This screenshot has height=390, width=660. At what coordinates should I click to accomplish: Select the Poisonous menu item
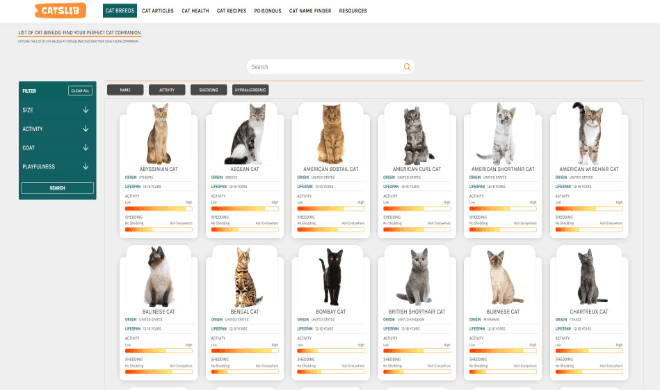tap(267, 11)
